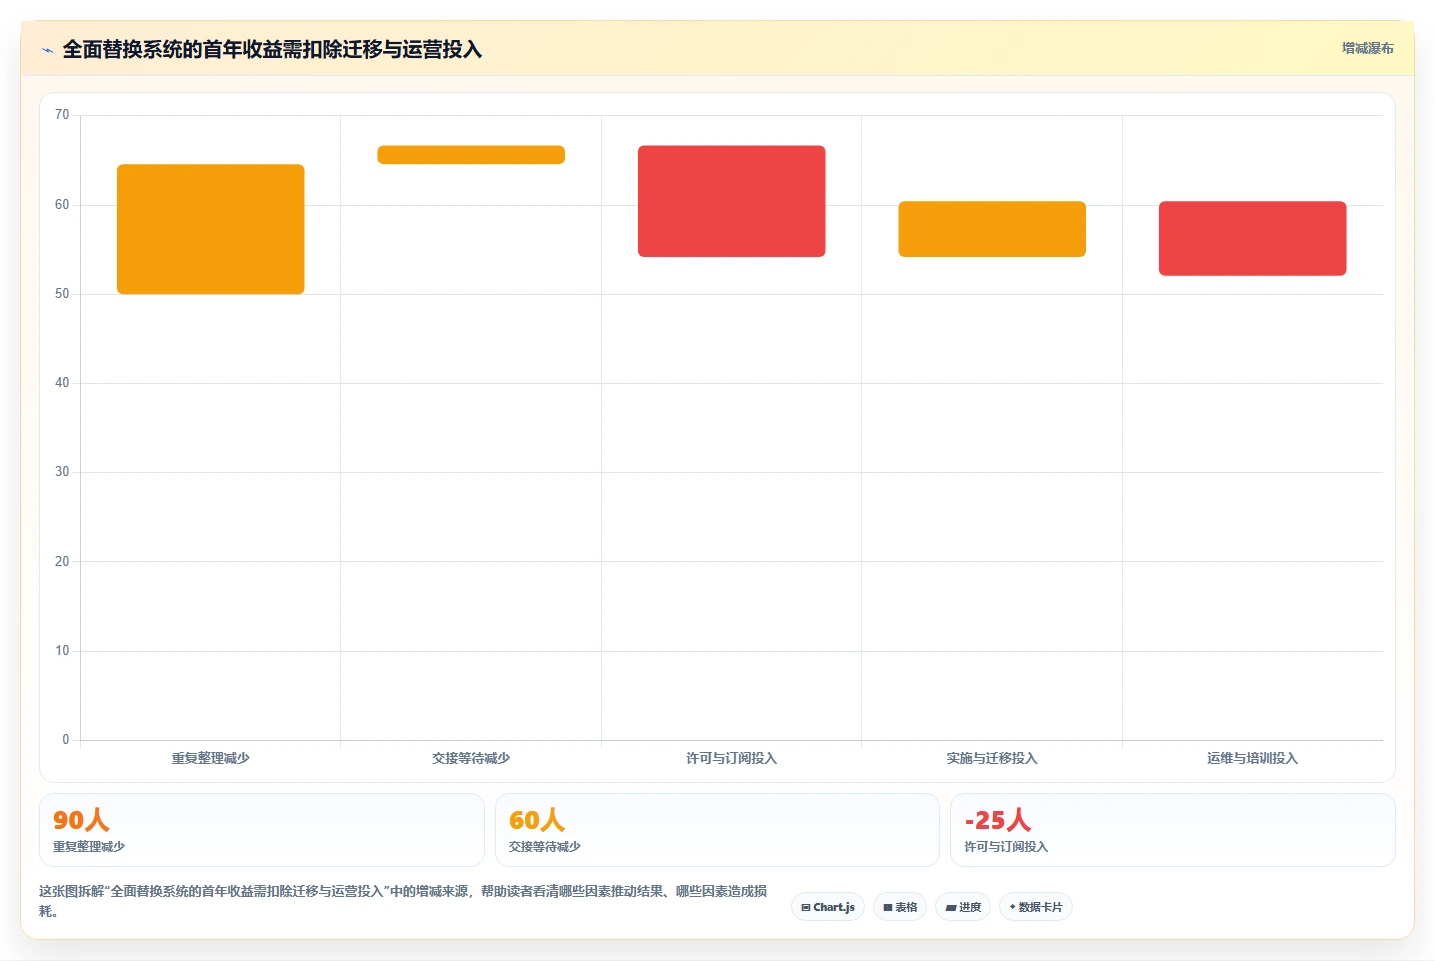Click the x-axis label 交接等待减少
The image size is (1435, 961).
(x=471, y=758)
